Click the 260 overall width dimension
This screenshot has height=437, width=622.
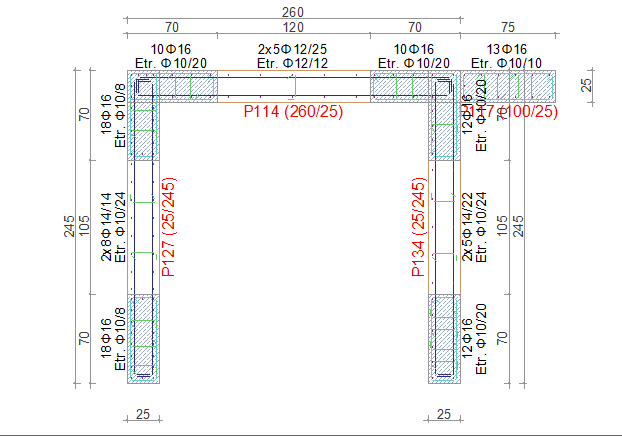[x=293, y=11]
